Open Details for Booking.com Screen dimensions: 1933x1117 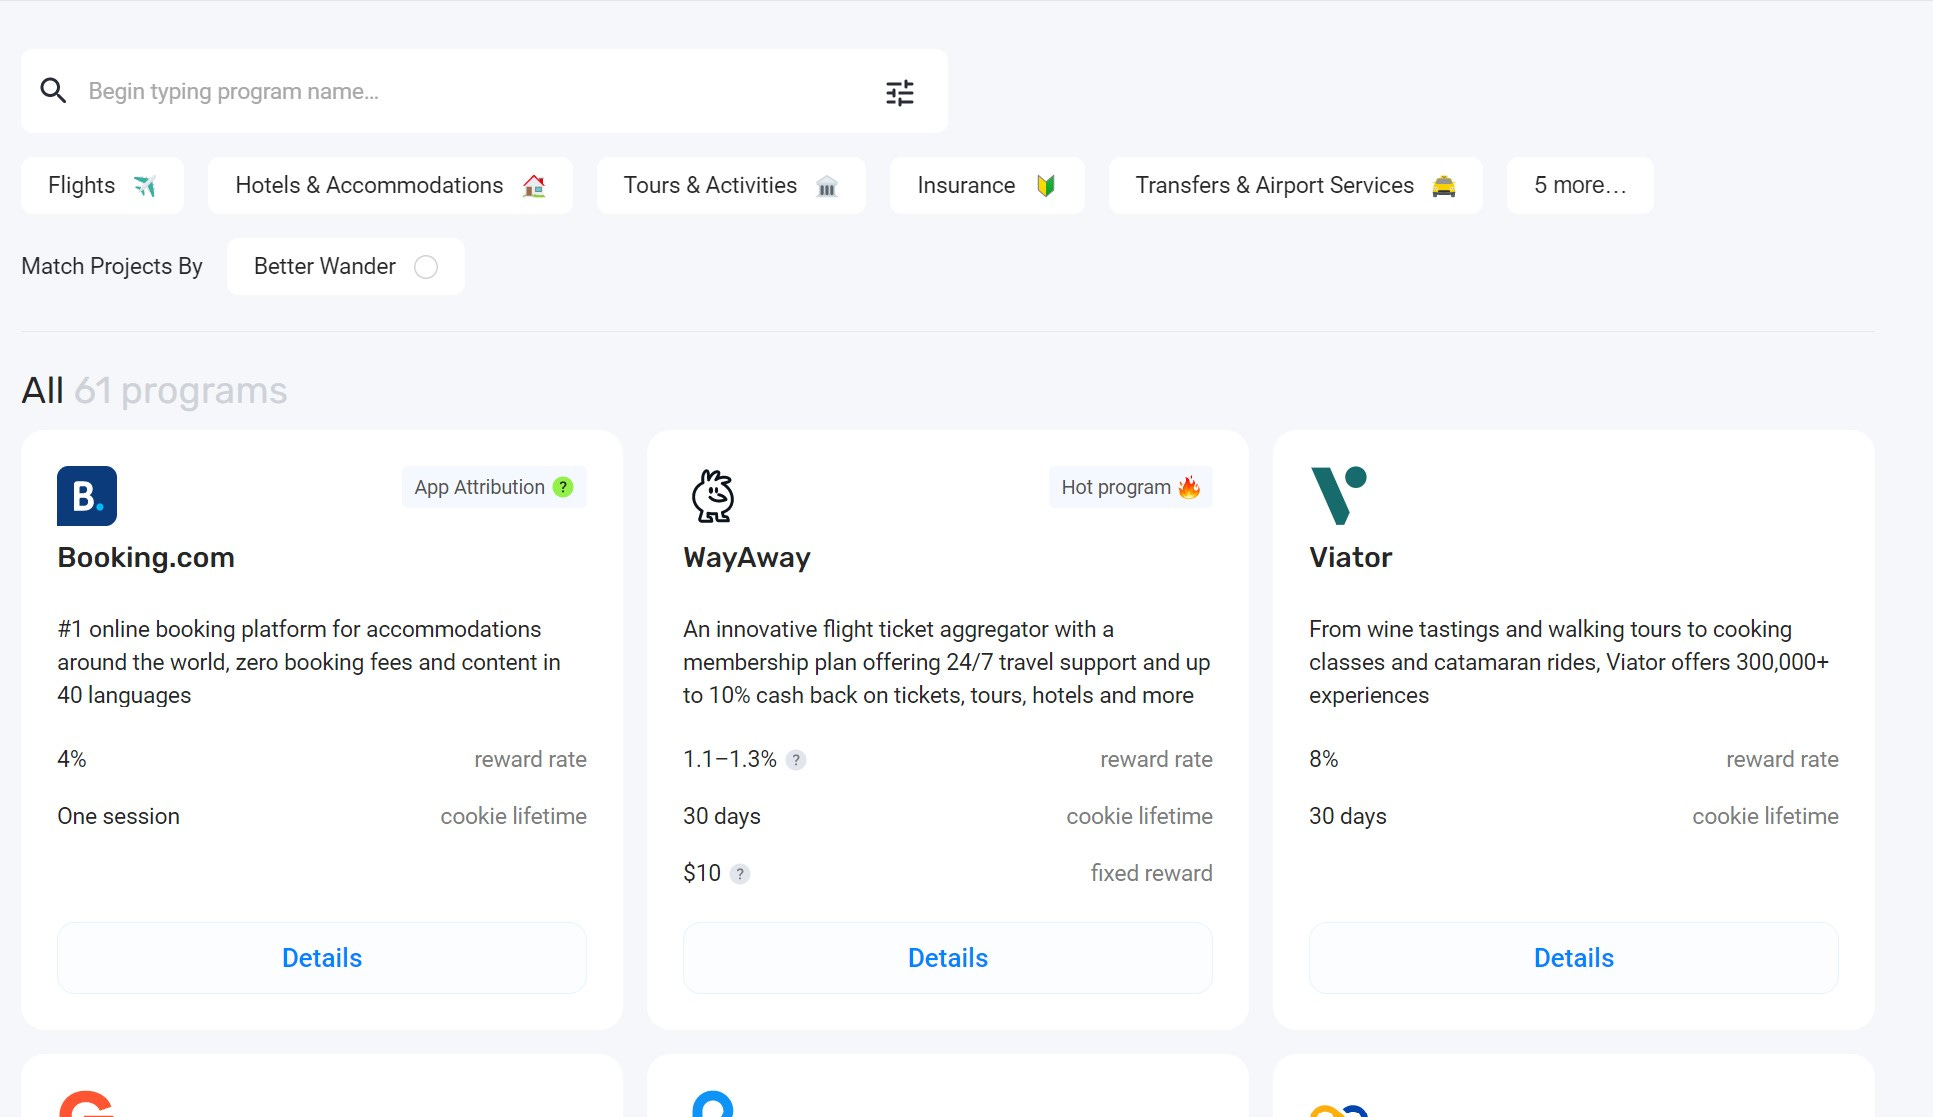[322, 958]
